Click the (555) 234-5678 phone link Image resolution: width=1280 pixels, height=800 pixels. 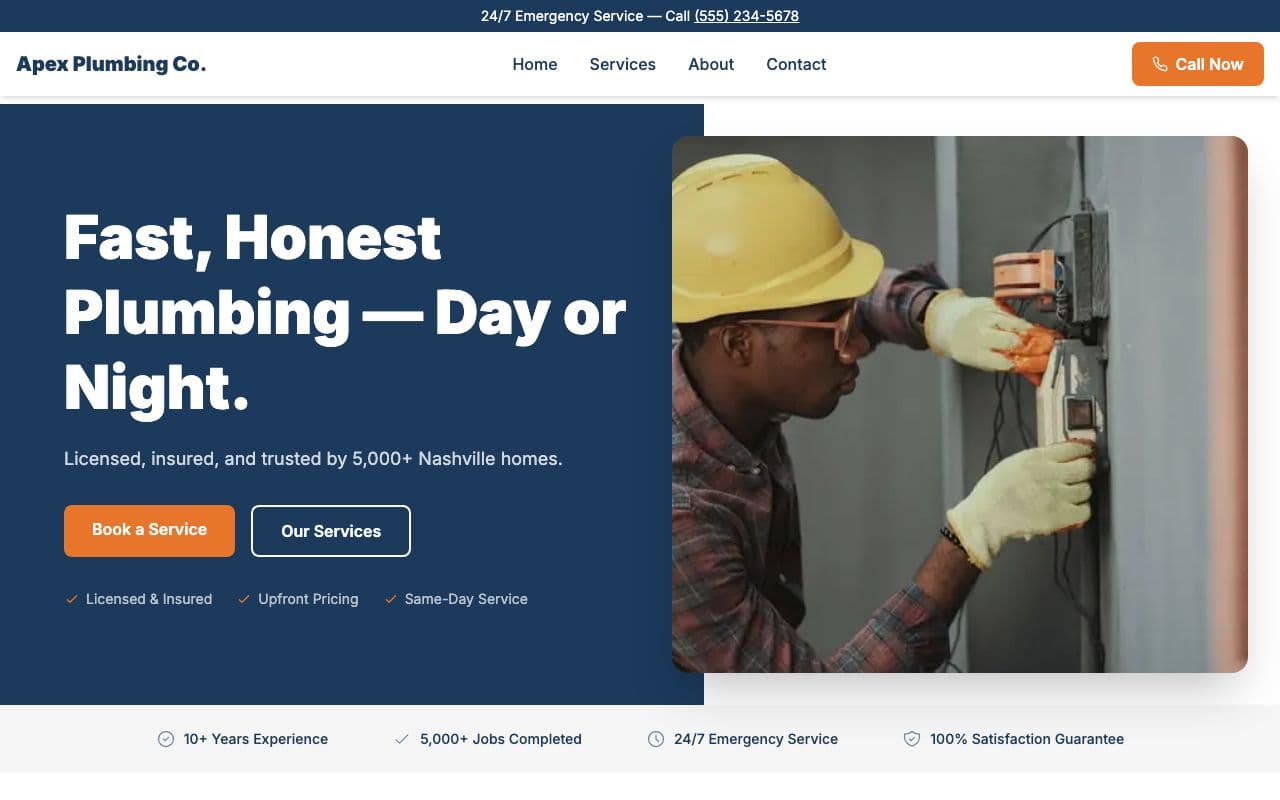pyautogui.click(x=746, y=16)
